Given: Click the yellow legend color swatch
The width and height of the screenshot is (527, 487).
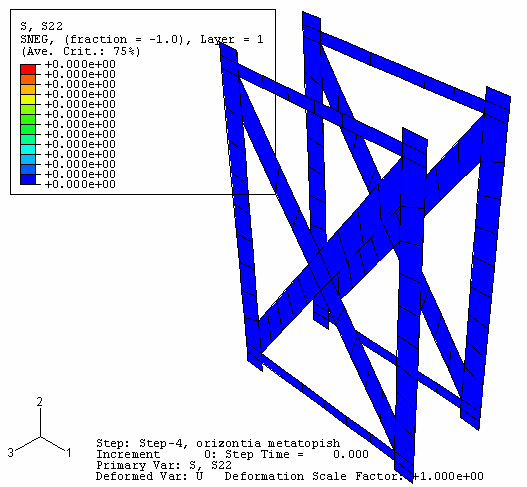Looking at the screenshot, I should pyautogui.click(x=28, y=99).
